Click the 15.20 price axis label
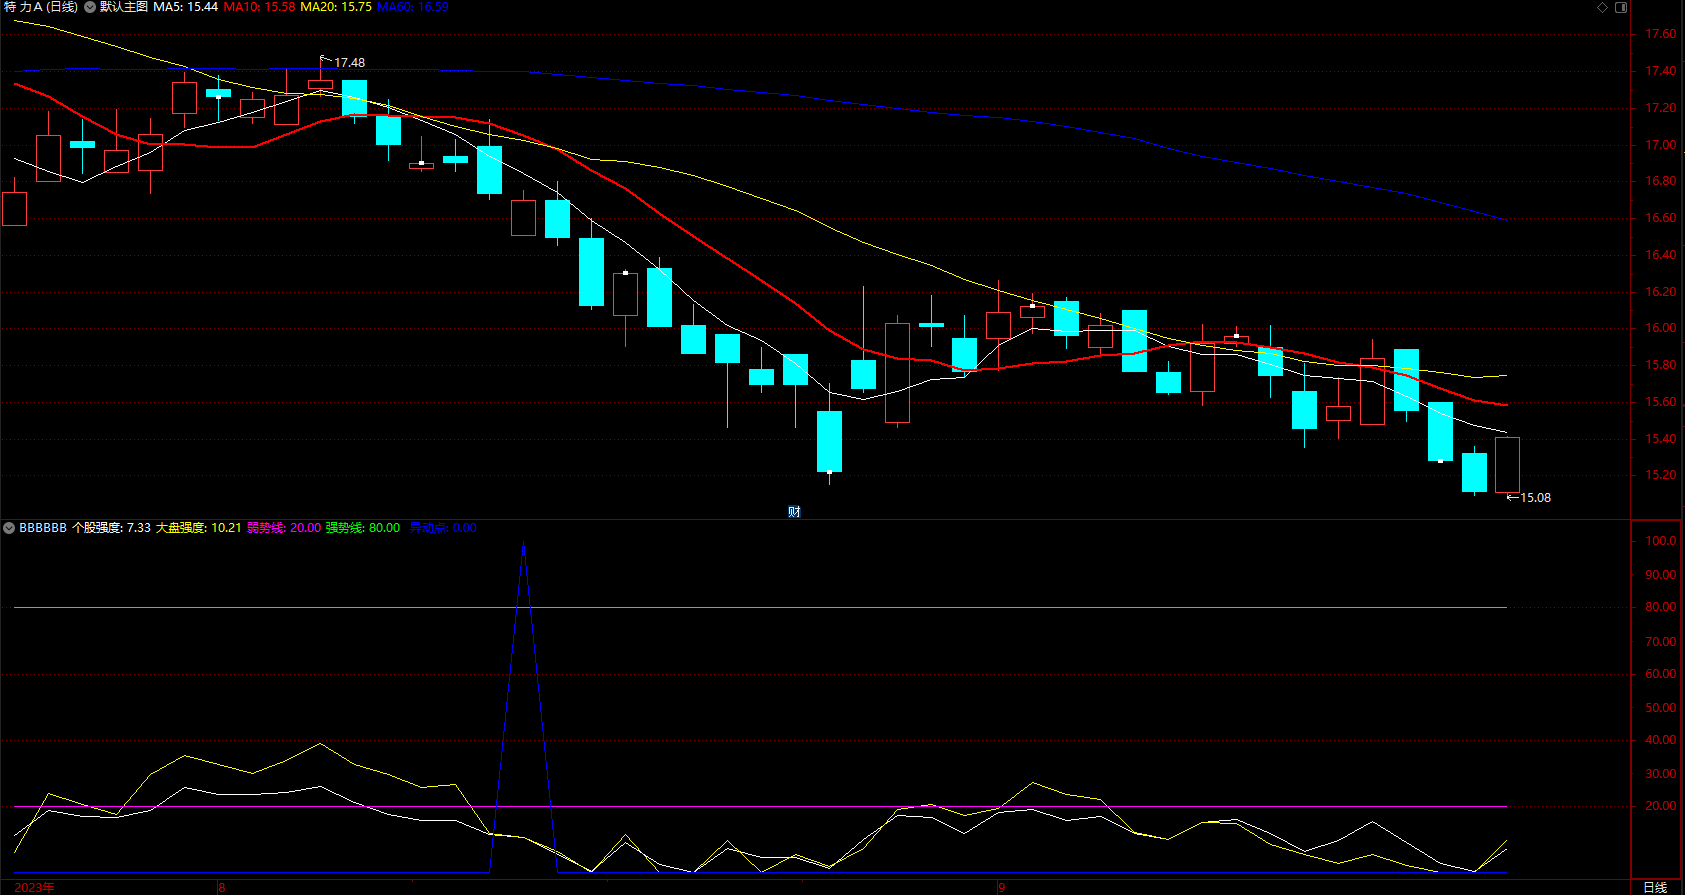Image resolution: width=1685 pixels, height=895 pixels. [1661, 475]
